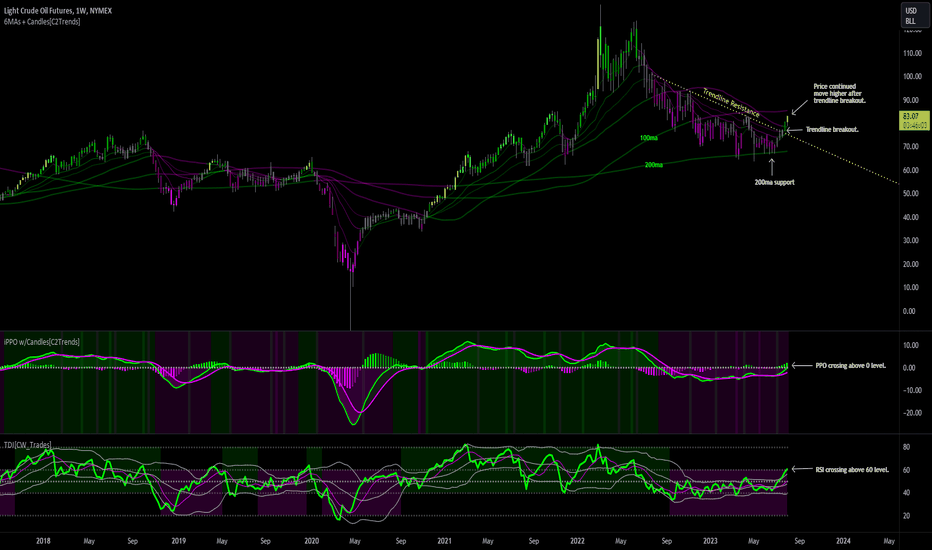The width and height of the screenshot is (932, 550).
Task: Select the PPO w/Candles[C2Trends] indicator label
Action: pos(42,342)
